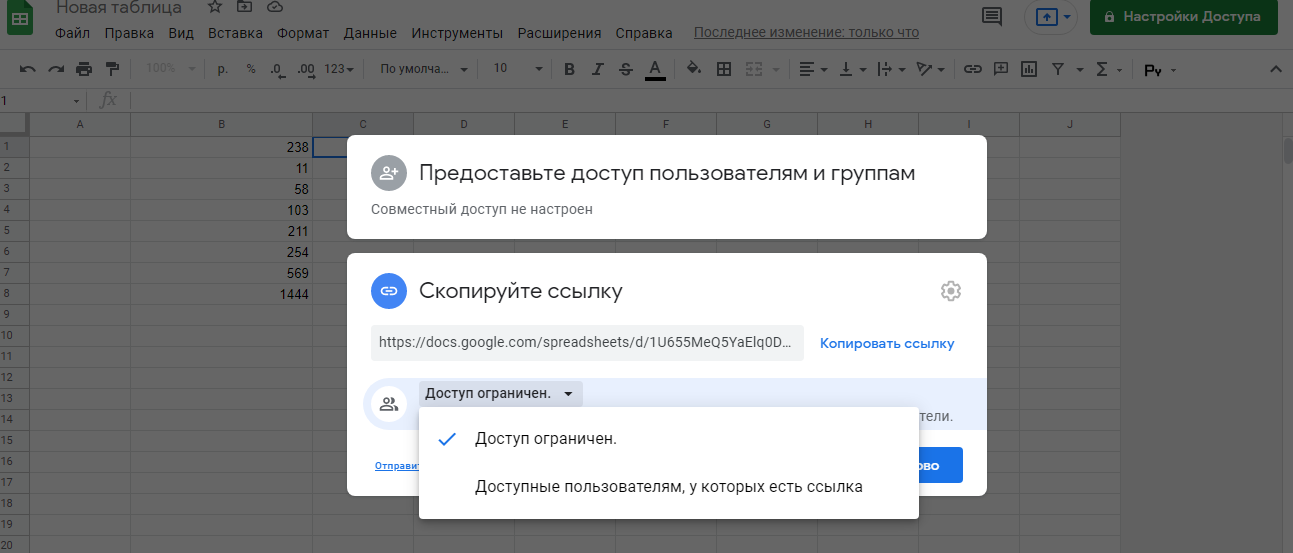Screen dimensions: 1293x553
Task: Select the Доступ ограничен option
Action: coord(545,438)
